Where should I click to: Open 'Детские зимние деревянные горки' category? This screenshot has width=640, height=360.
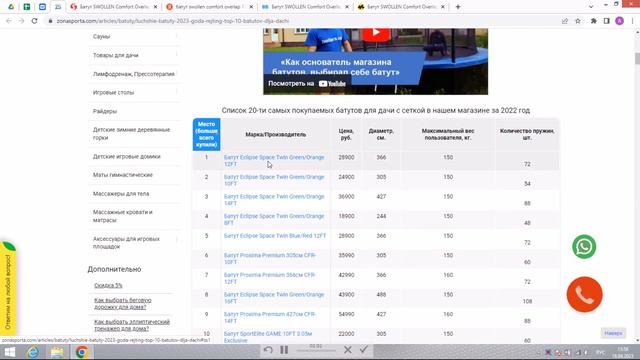(x=131, y=133)
